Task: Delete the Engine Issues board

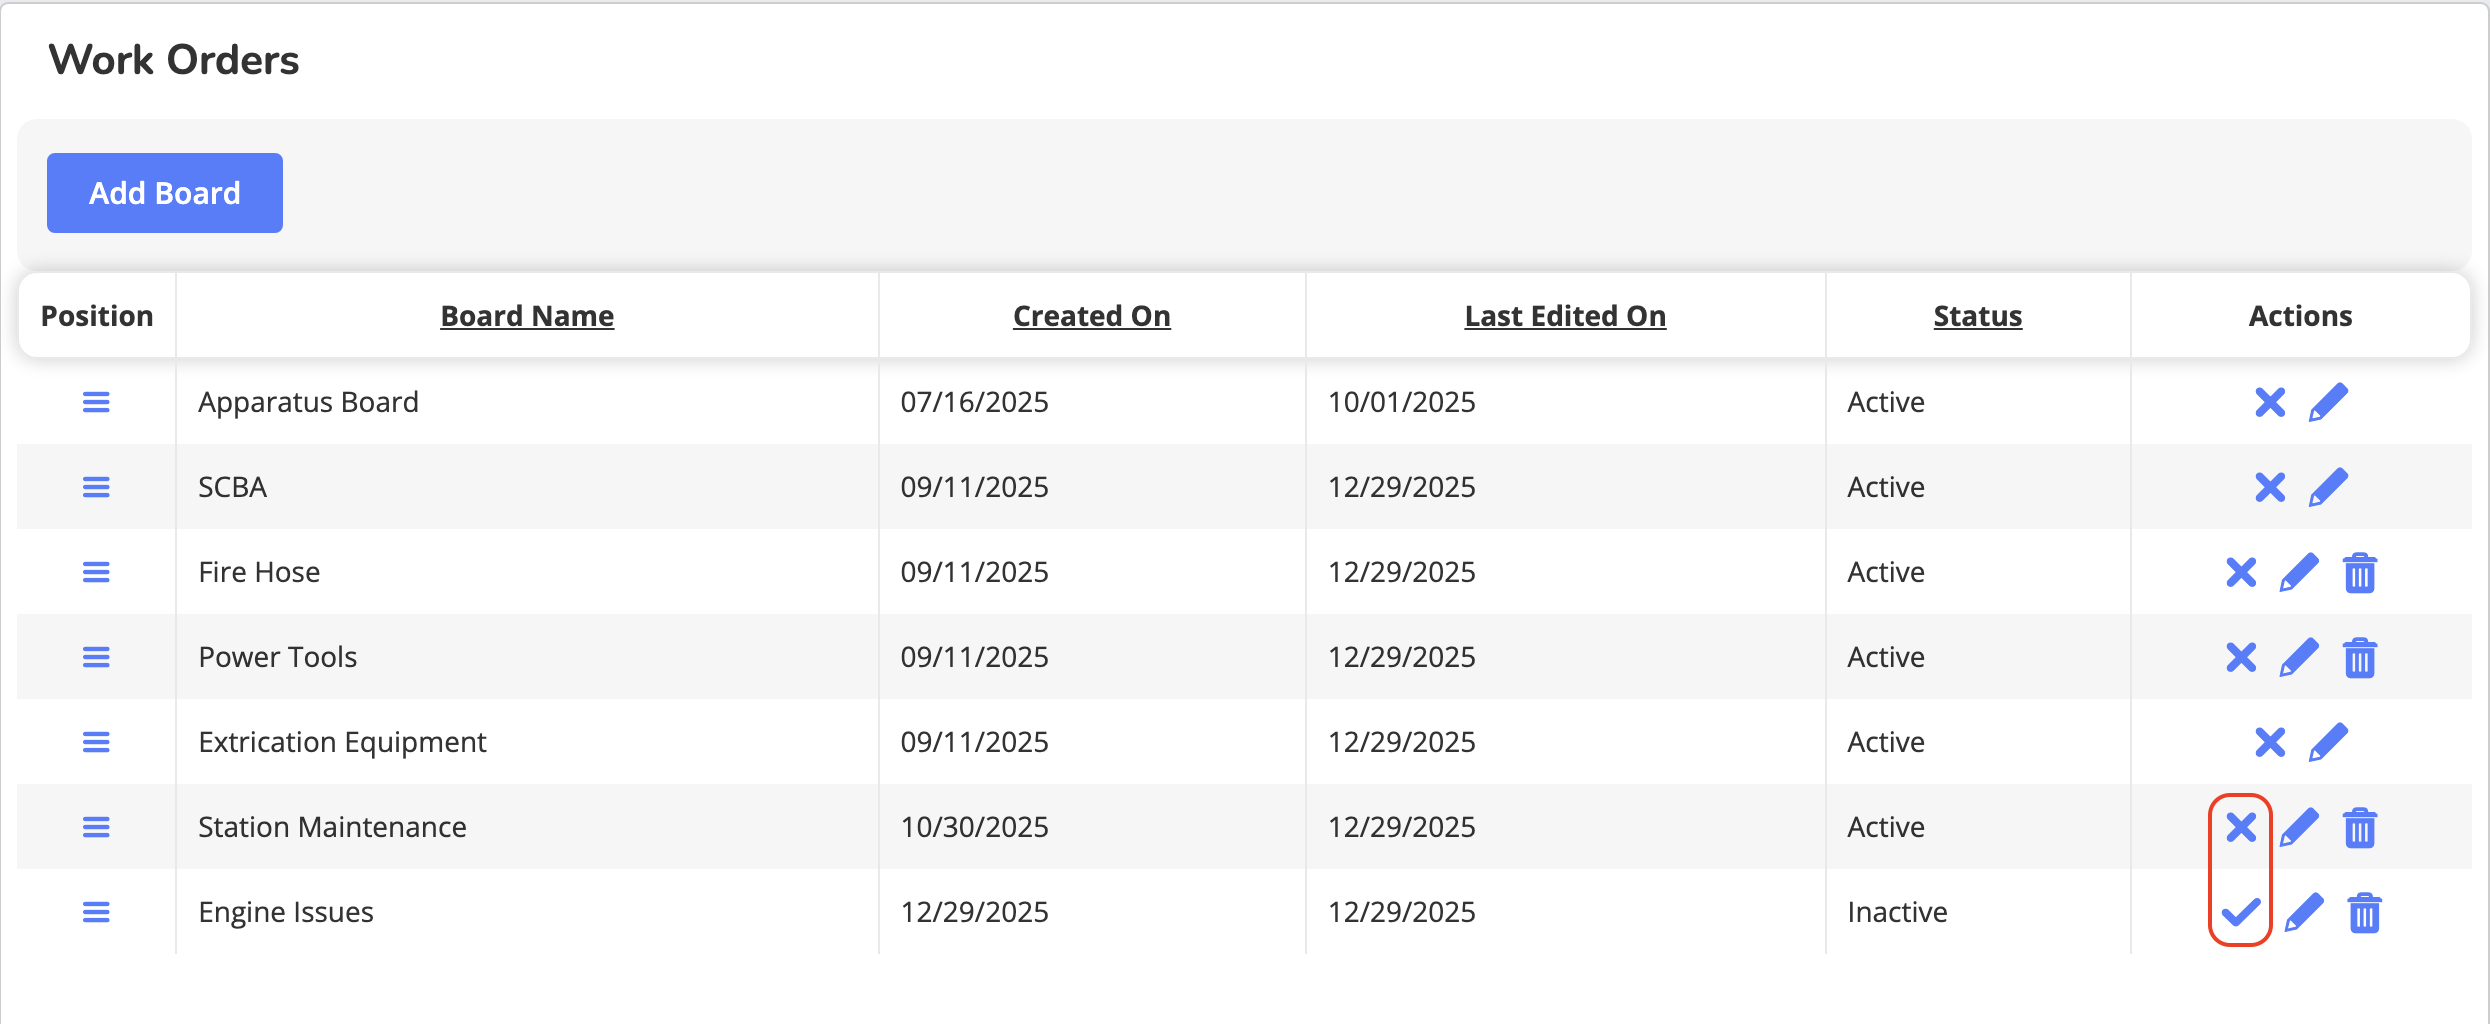Action: (x=2364, y=913)
